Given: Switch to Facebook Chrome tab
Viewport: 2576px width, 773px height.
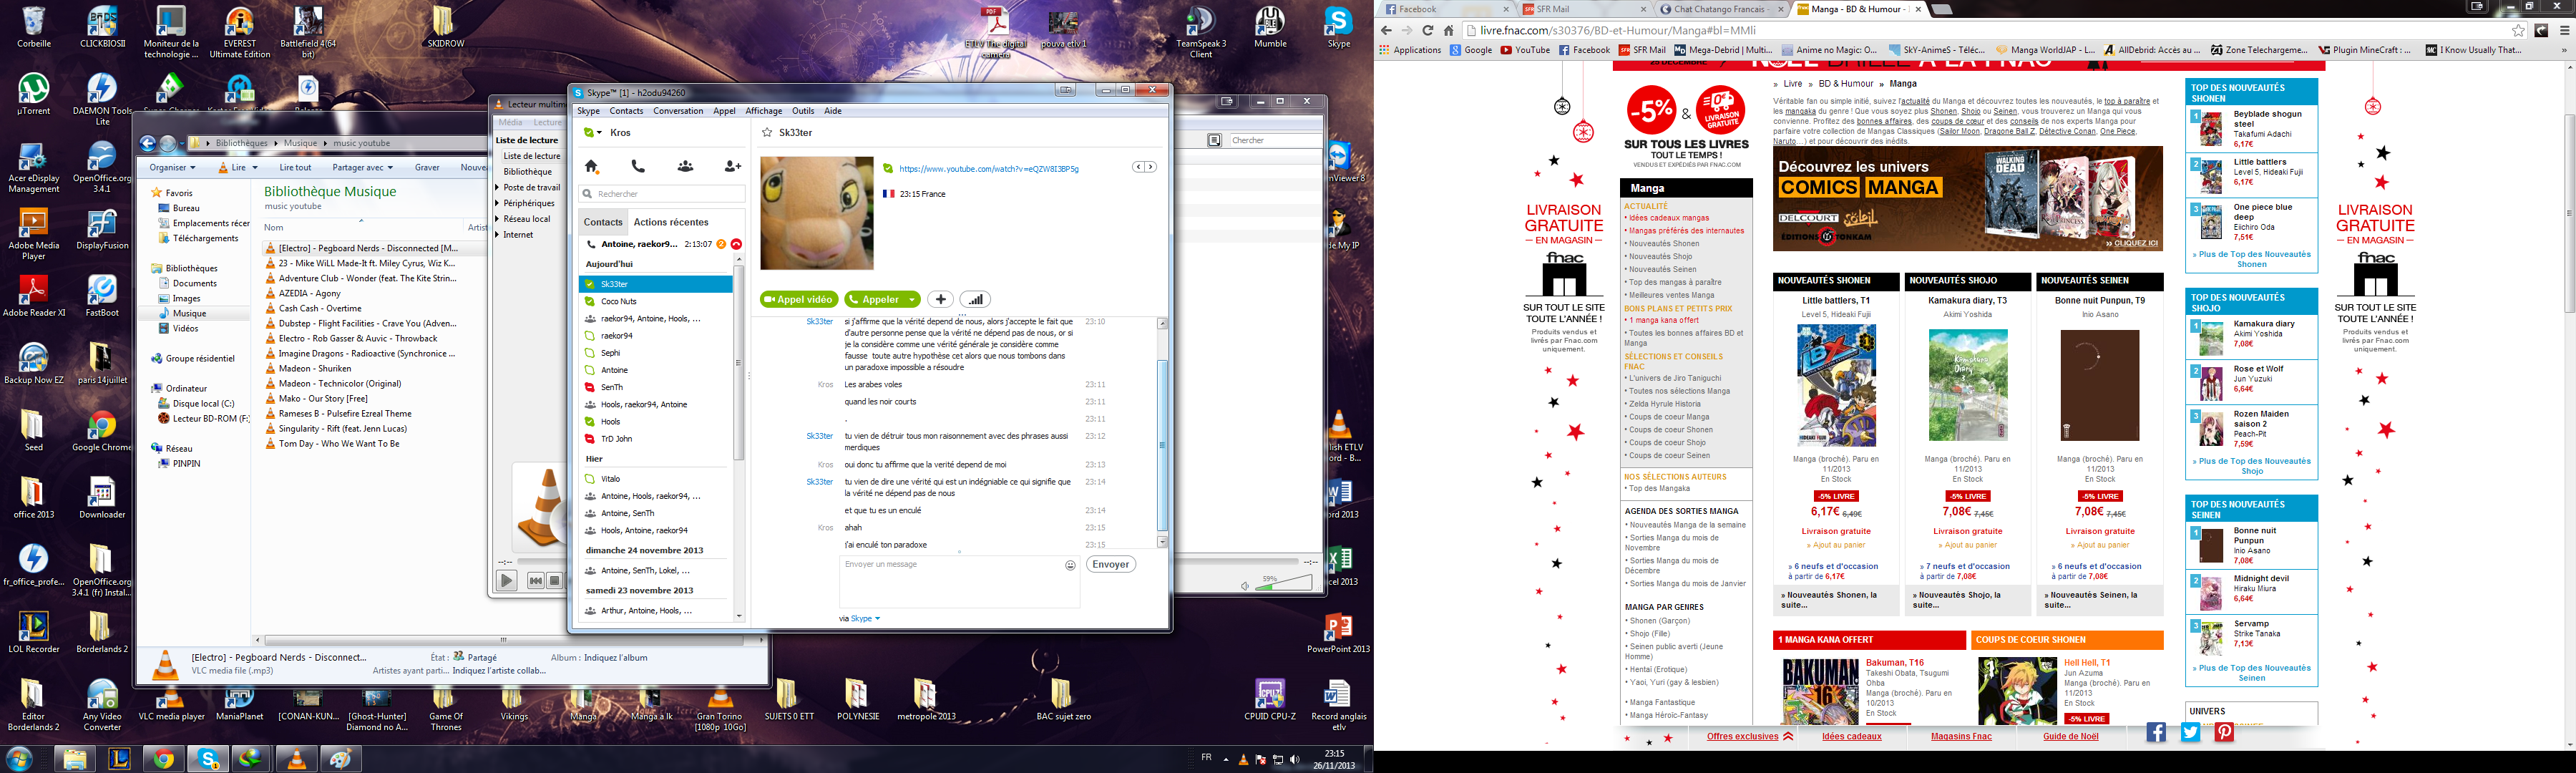Looking at the screenshot, I should pos(1445,9).
